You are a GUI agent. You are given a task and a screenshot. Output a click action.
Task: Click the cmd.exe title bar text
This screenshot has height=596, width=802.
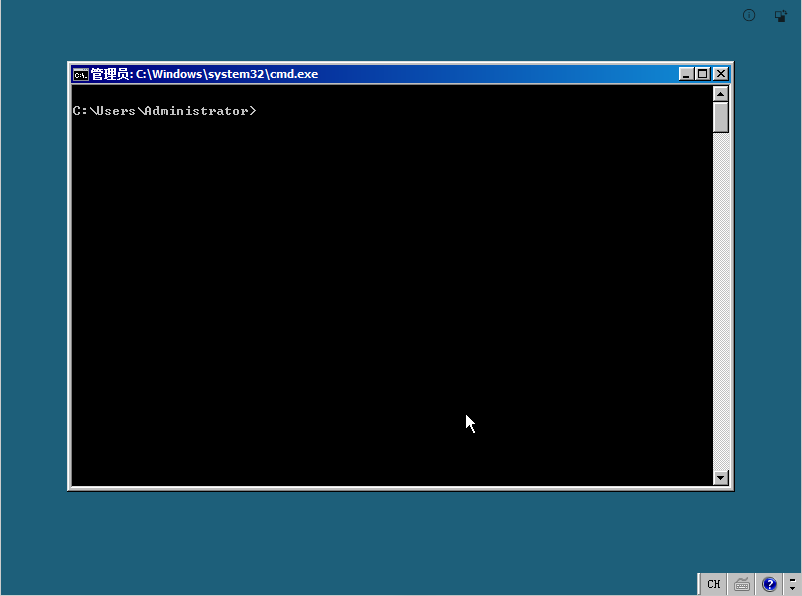click(226, 74)
